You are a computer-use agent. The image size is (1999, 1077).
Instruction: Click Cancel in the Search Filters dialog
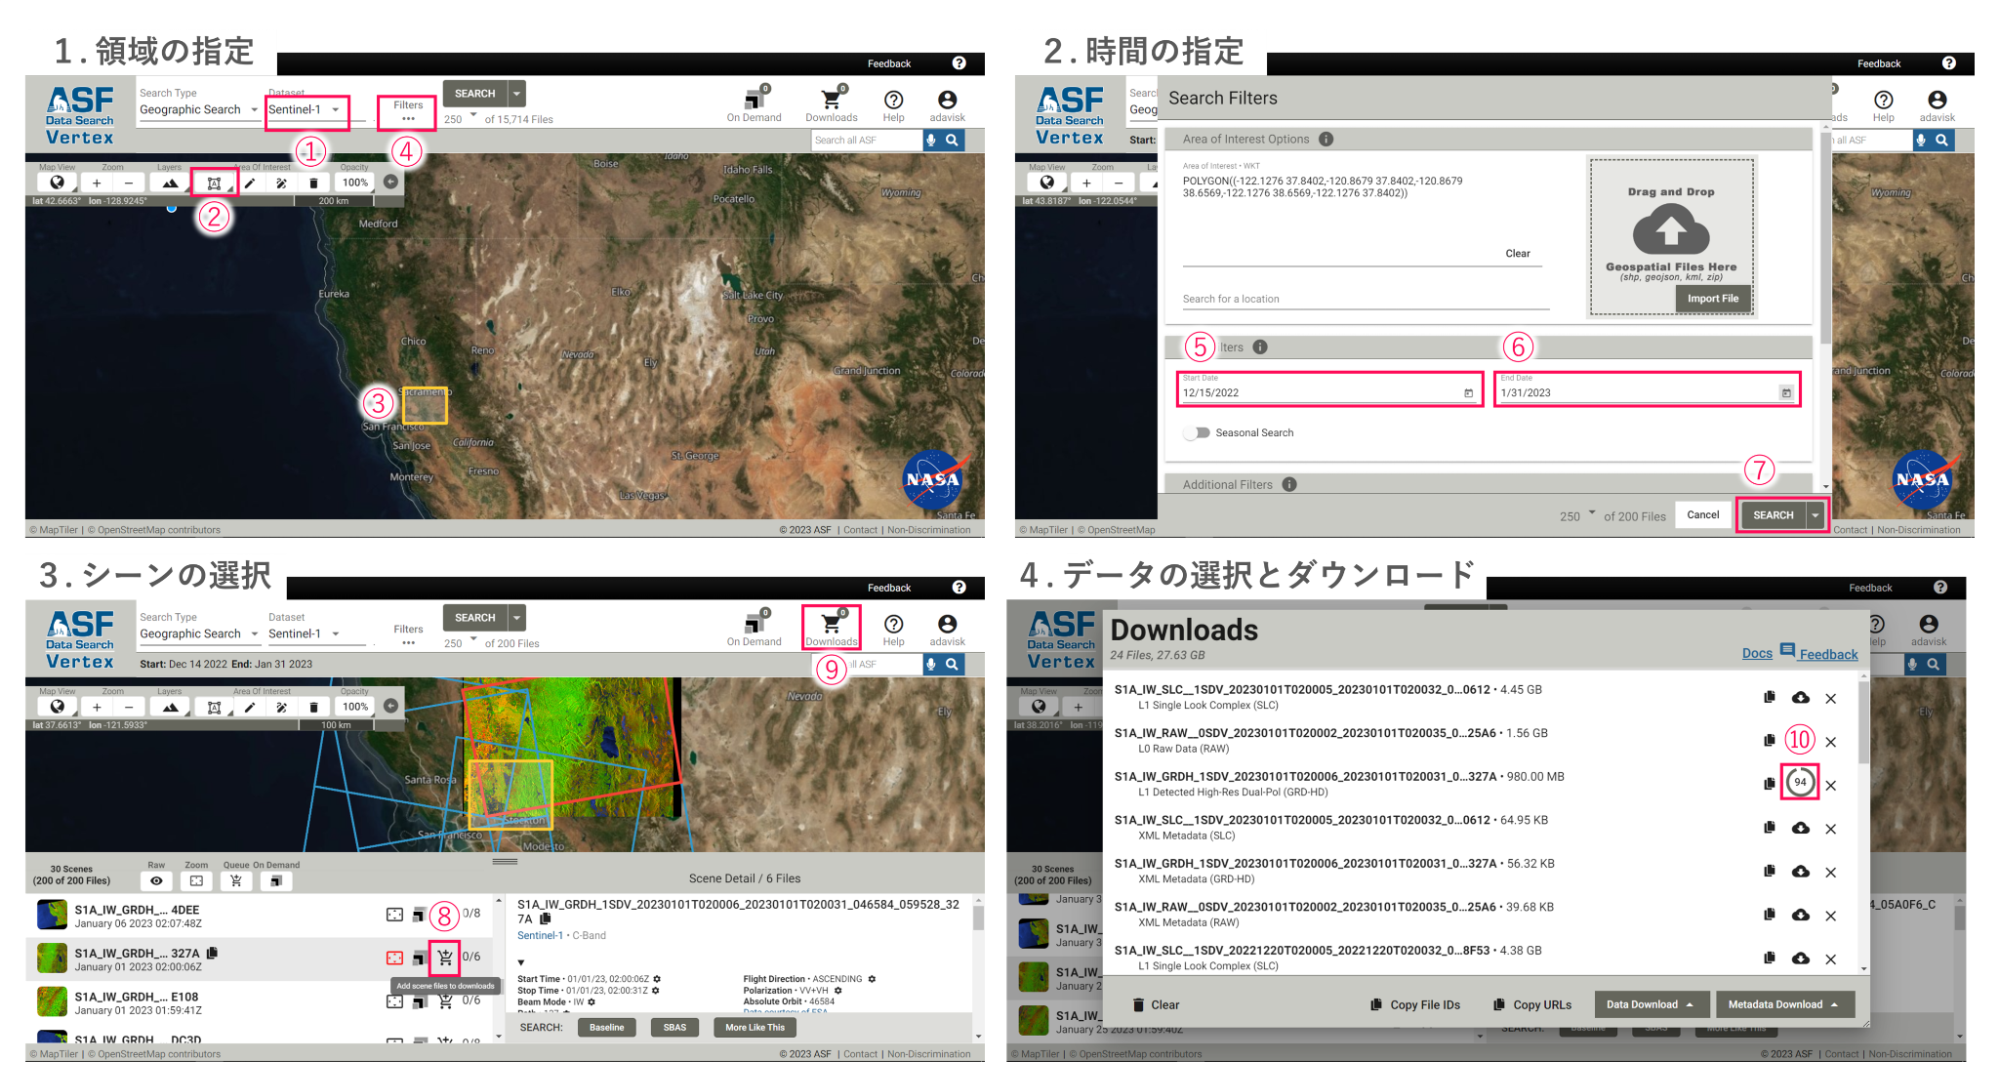tap(1703, 515)
